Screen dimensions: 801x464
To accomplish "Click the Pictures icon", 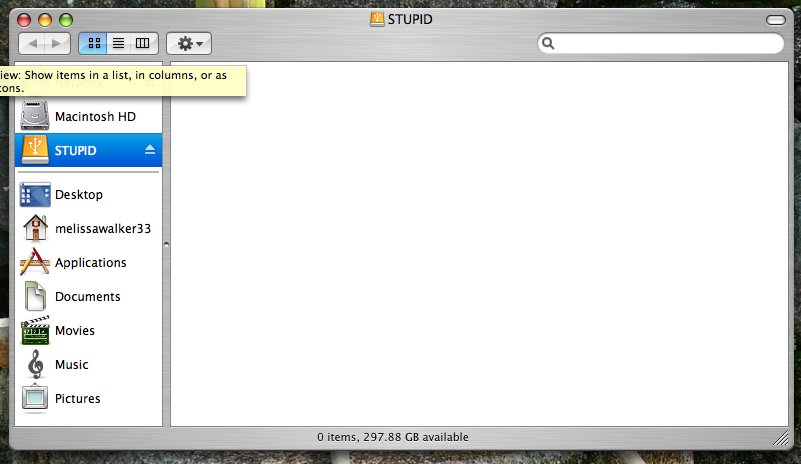I will click(35, 398).
